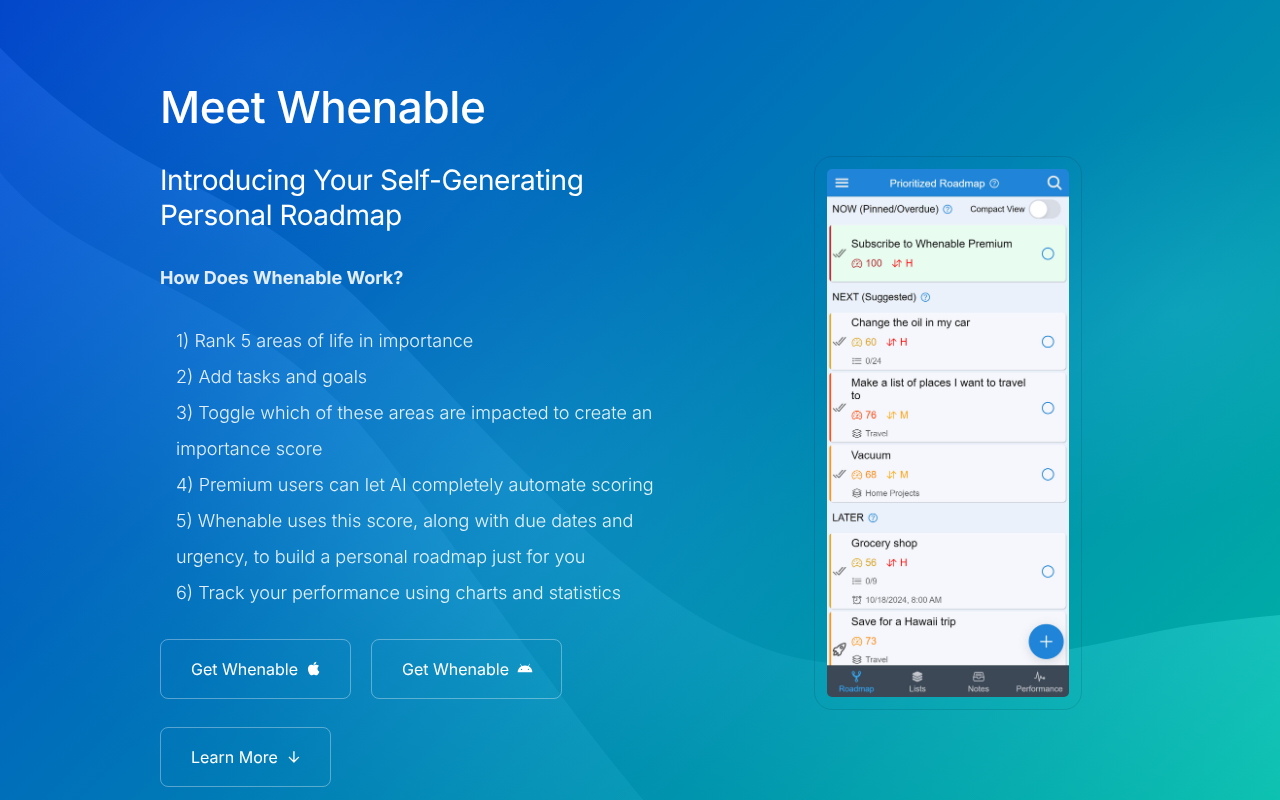Screen dimensions: 1280x800
Task: Open the Performance tab
Action: click(1039, 681)
